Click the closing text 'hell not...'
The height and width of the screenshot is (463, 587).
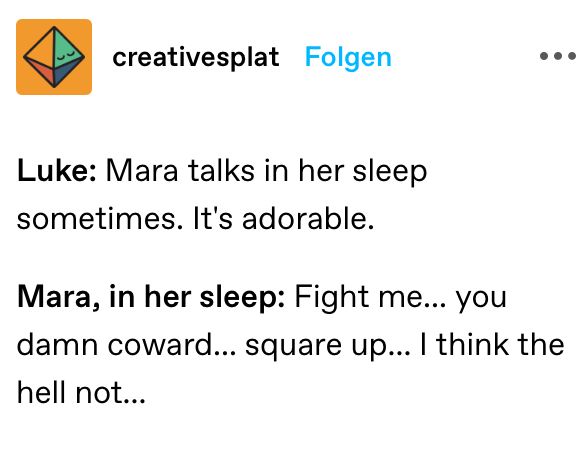point(81,392)
